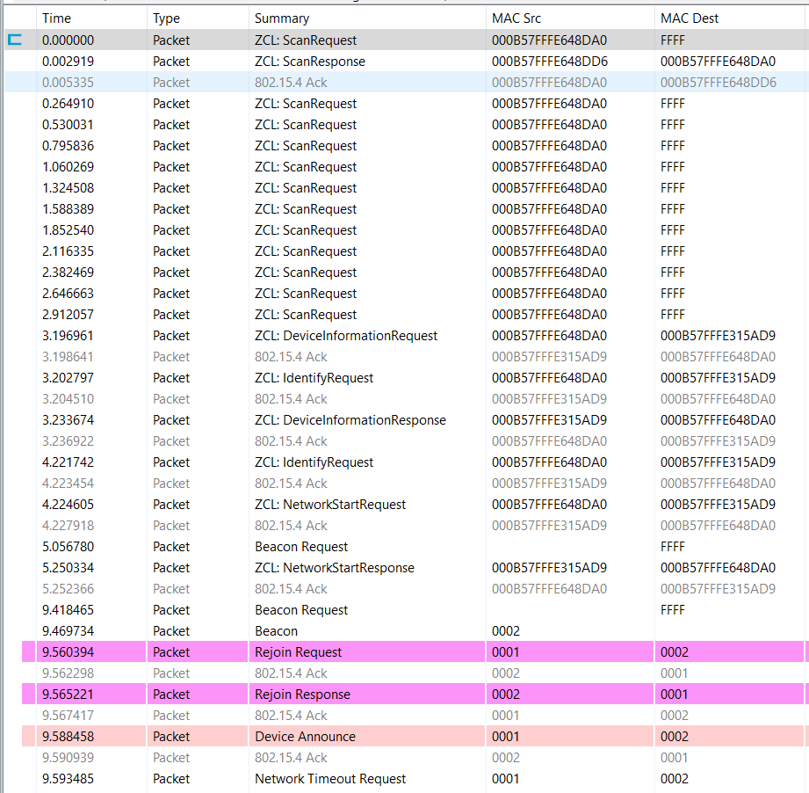The image size is (809, 793).
Task: Select the IdentifyRequest packet at 3.202797
Action: click(314, 378)
